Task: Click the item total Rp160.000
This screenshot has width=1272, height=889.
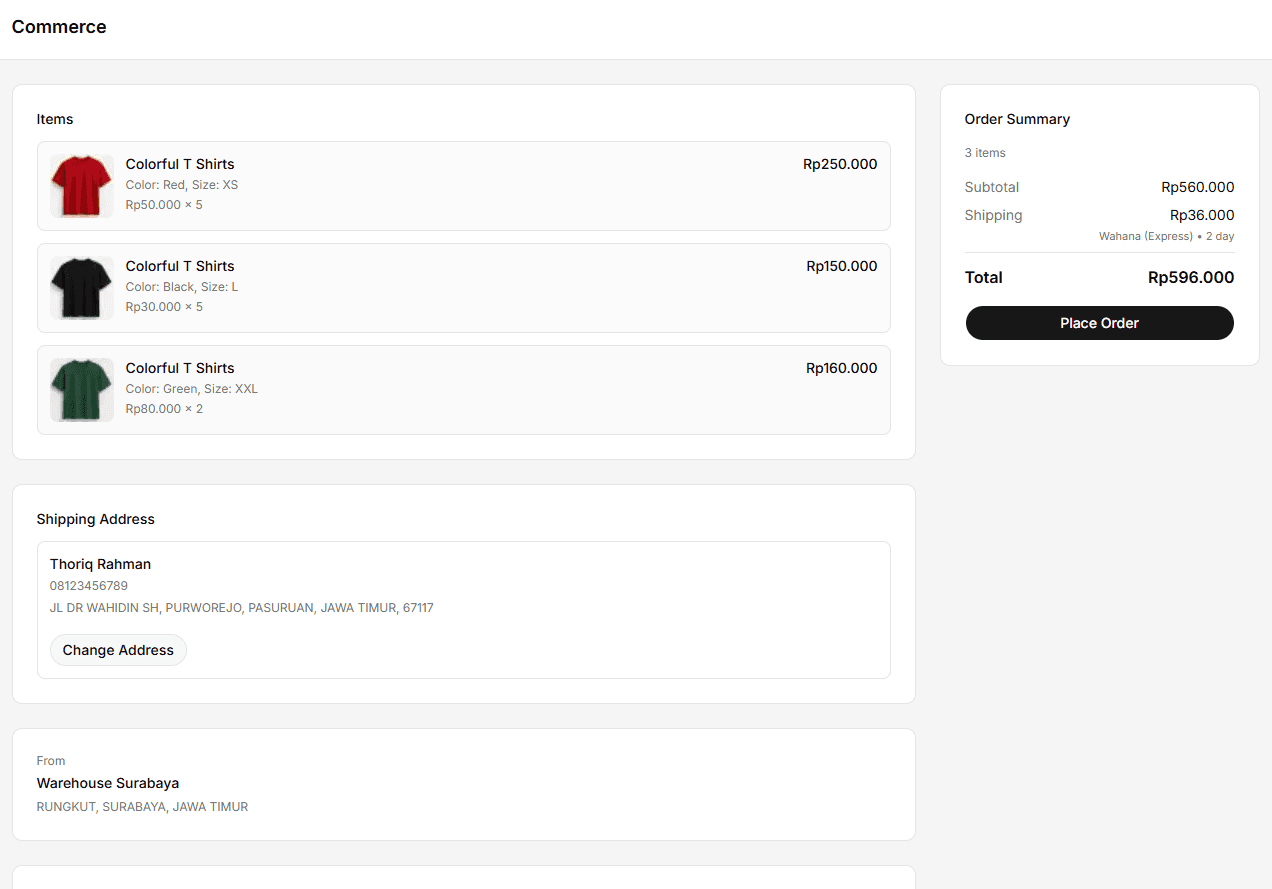Action: pyautogui.click(x=842, y=368)
